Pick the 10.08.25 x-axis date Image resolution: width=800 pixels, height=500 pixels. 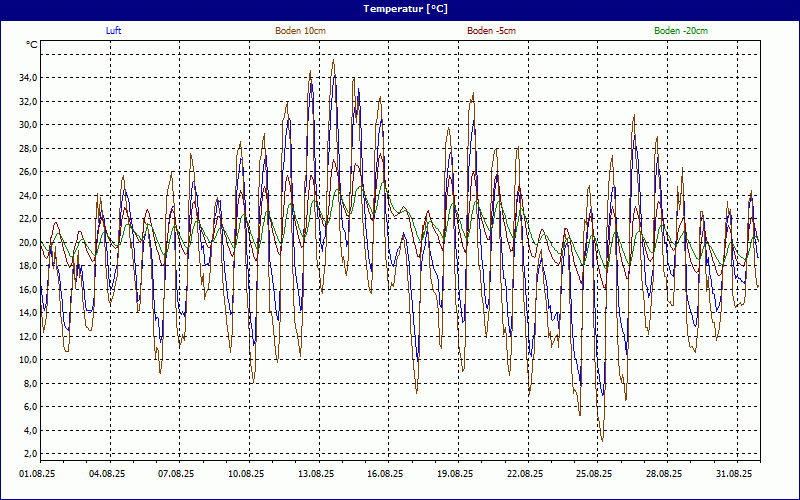click(x=246, y=474)
